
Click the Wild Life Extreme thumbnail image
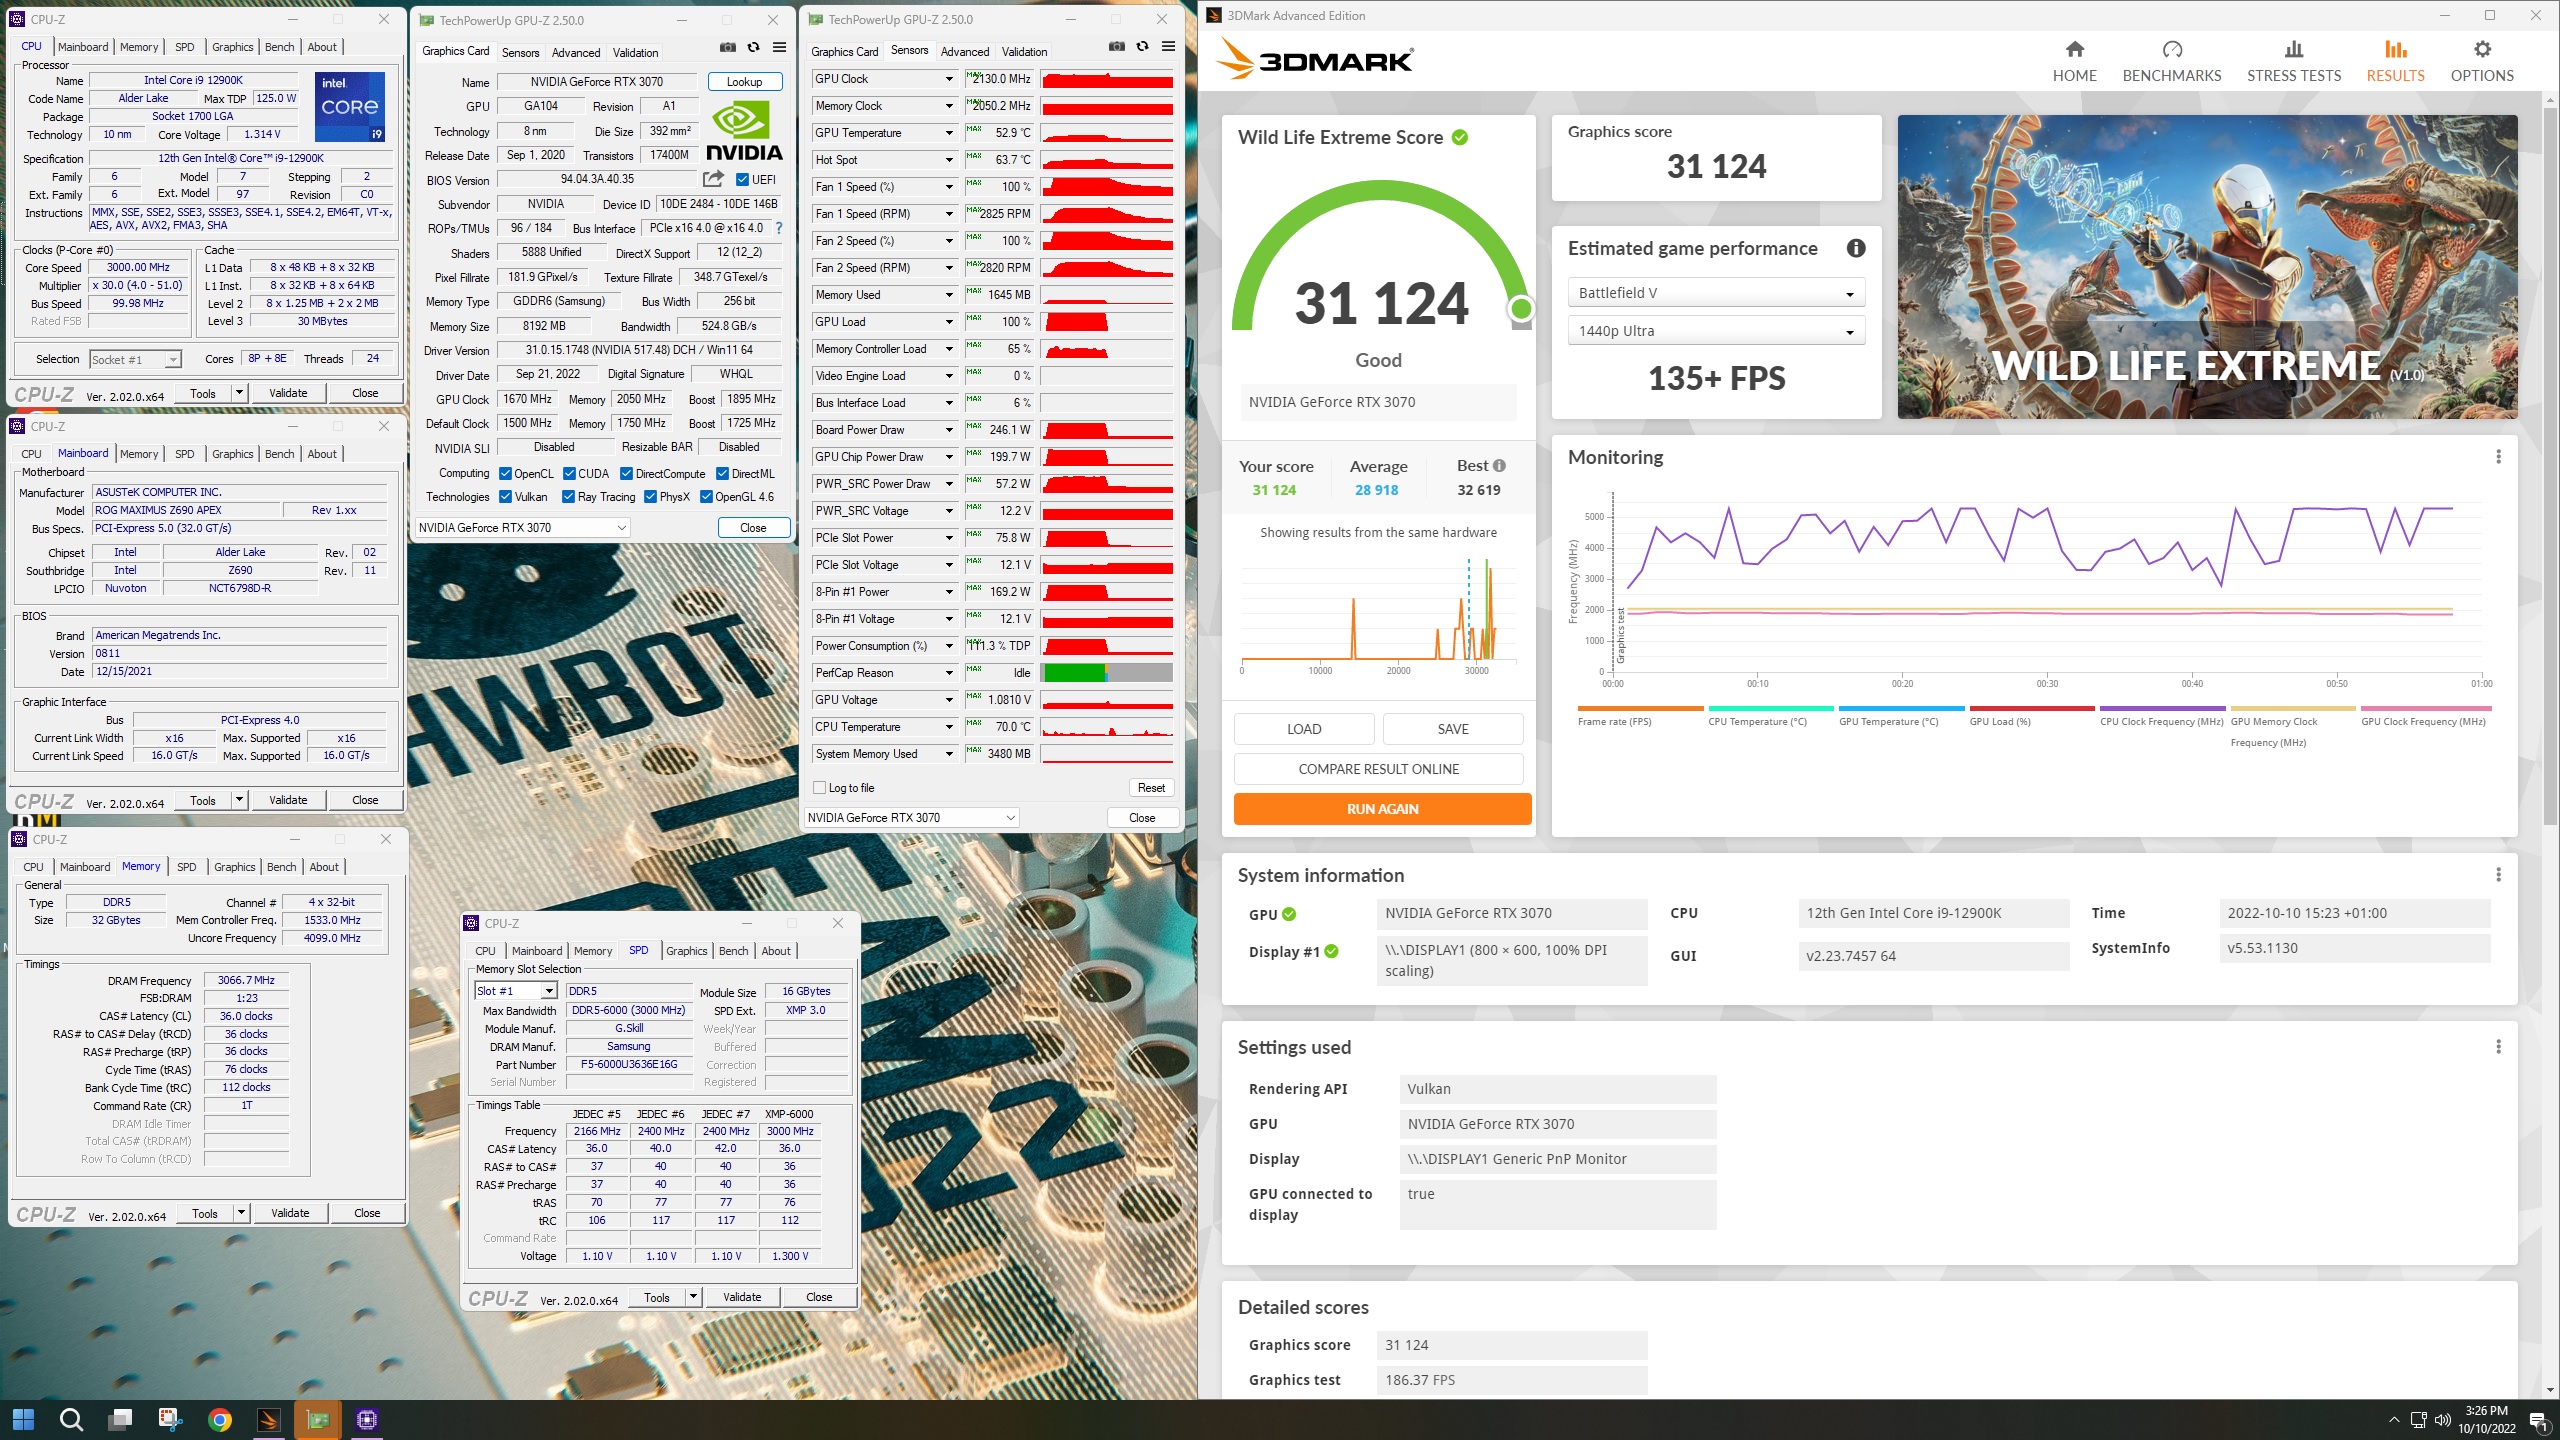click(2207, 267)
